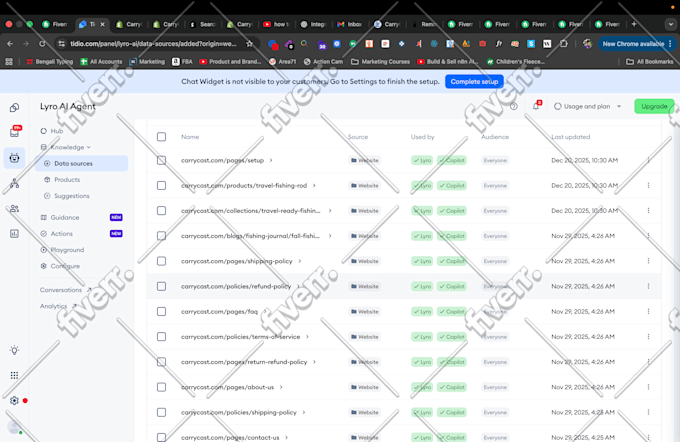Open the user avatar at bottom left
The image size is (680, 442).
point(14,427)
